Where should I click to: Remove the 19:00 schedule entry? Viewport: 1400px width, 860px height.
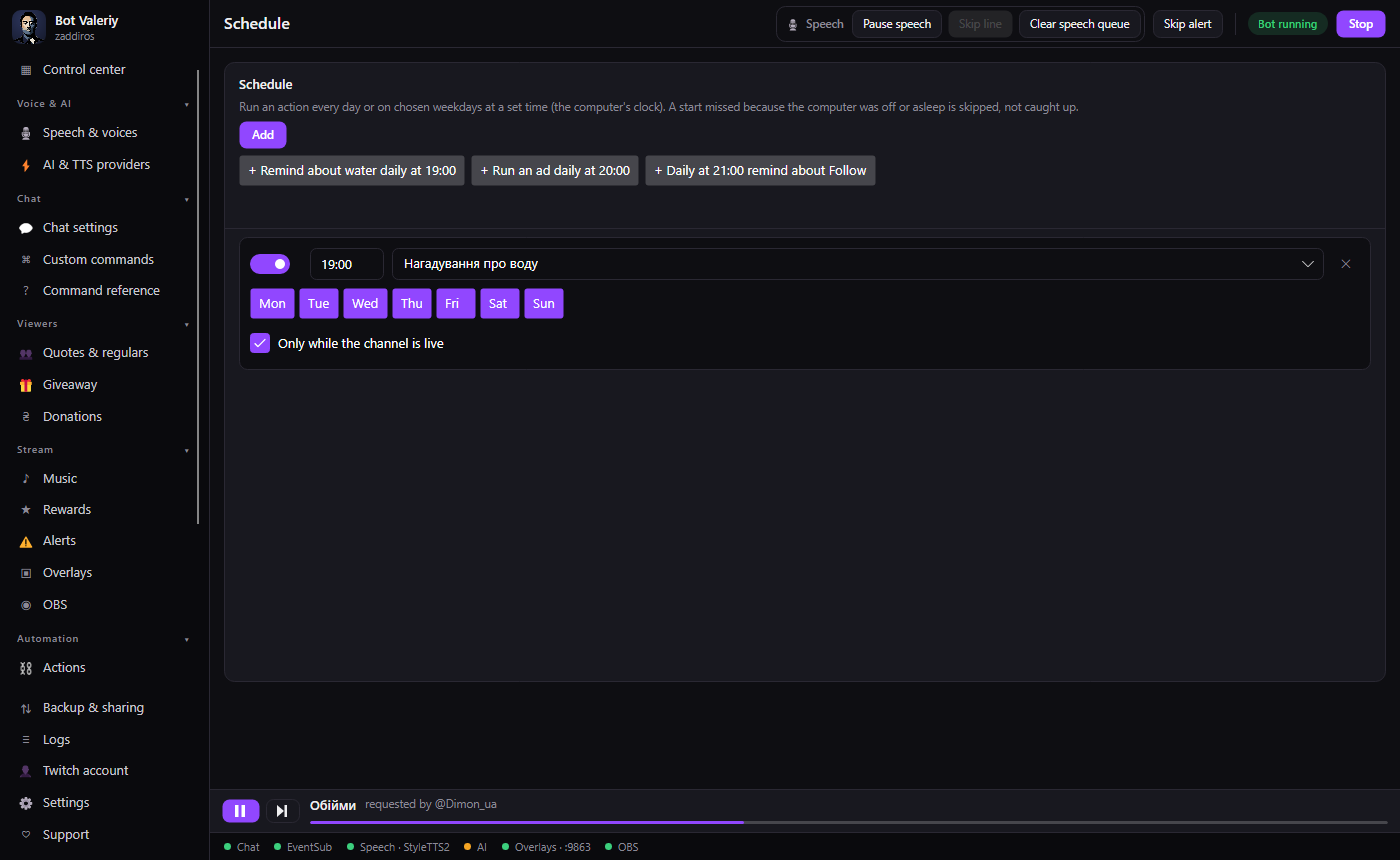point(1346,264)
